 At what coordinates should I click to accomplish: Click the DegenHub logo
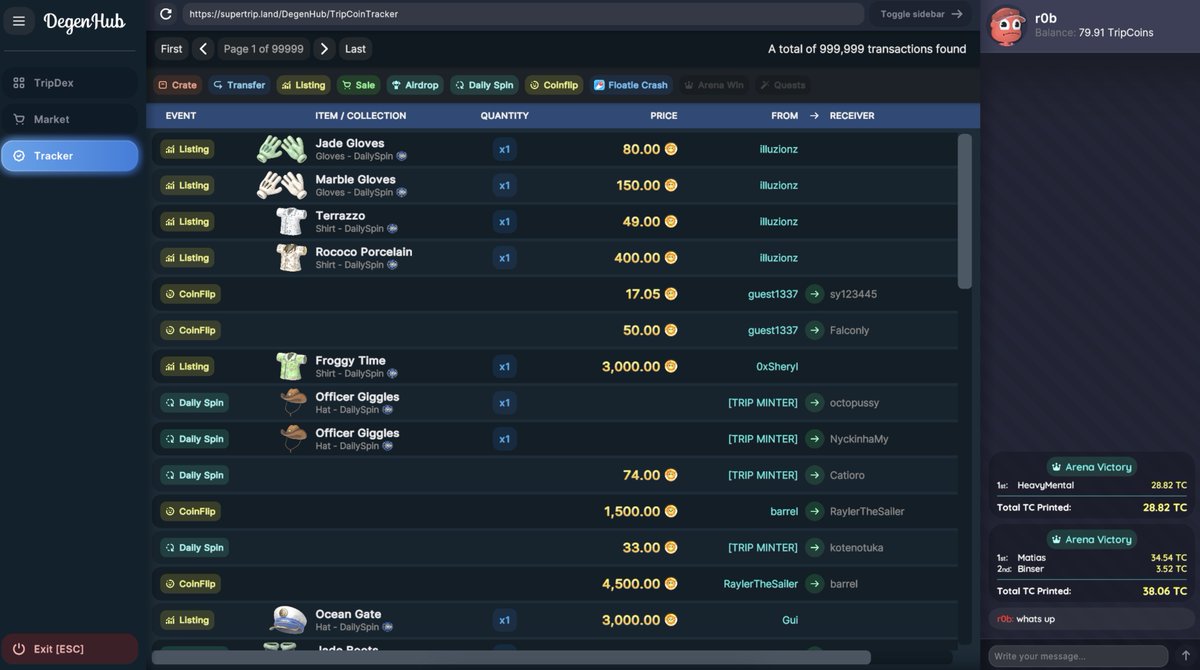84,22
